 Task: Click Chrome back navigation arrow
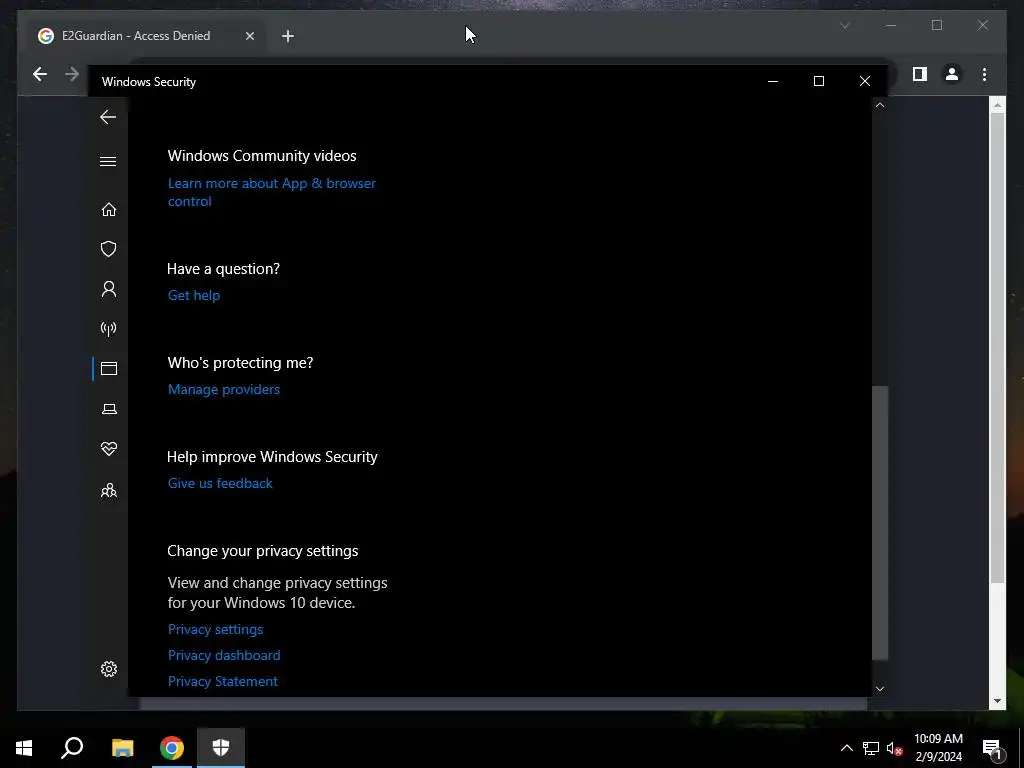point(40,74)
